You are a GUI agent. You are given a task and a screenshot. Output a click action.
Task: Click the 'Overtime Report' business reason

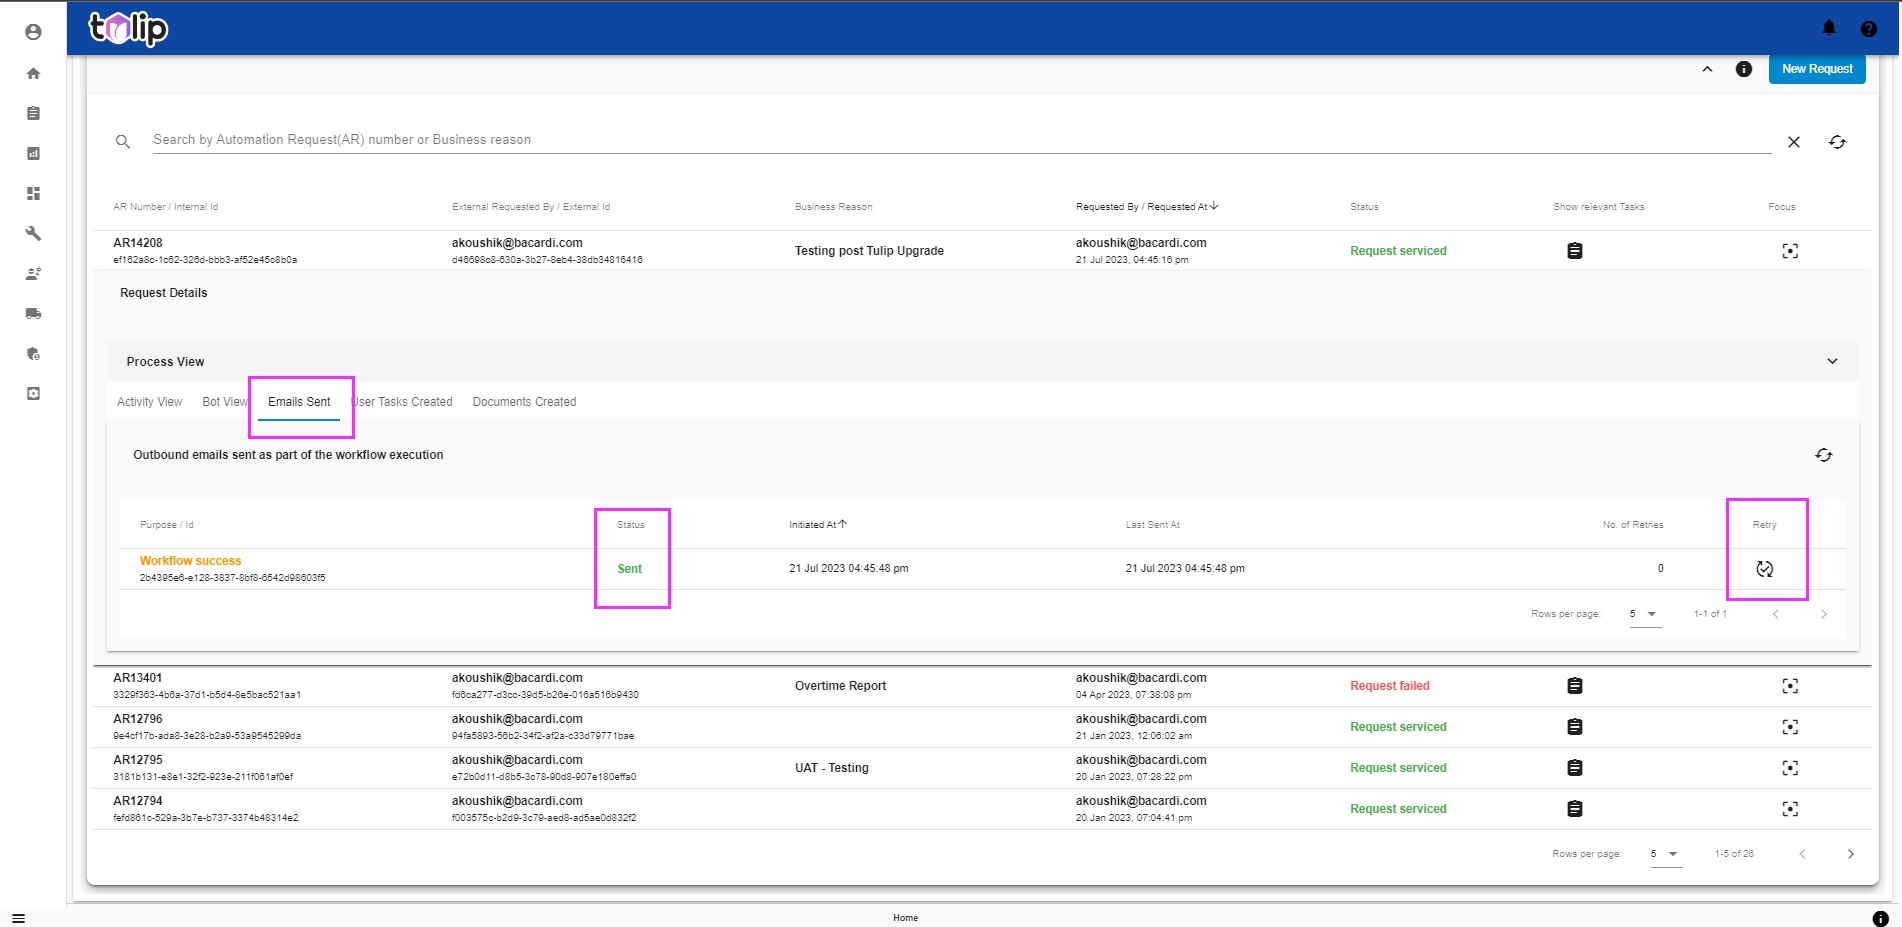pos(840,686)
